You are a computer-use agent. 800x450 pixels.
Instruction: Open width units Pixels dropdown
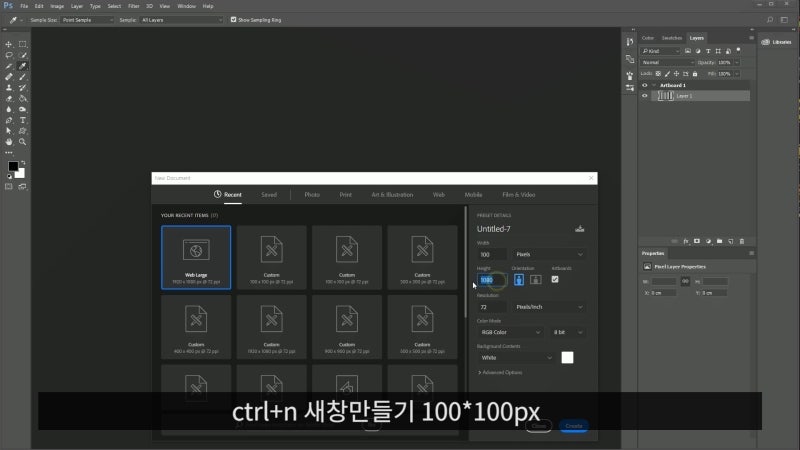point(549,254)
